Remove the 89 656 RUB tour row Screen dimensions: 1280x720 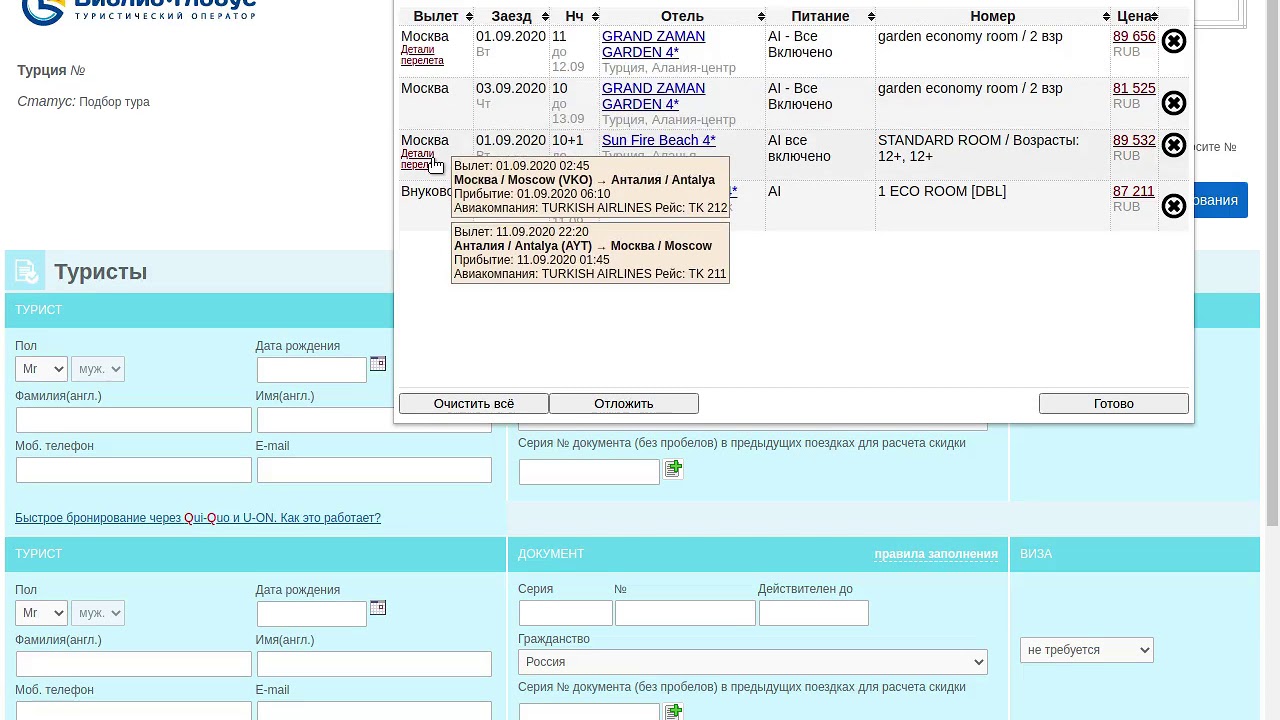click(1174, 41)
